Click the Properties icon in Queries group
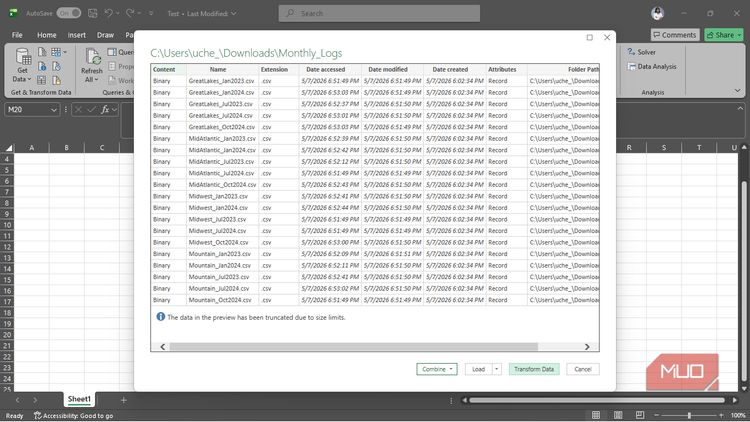Image resolution: width=750 pixels, height=422 pixels. (x=112, y=66)
